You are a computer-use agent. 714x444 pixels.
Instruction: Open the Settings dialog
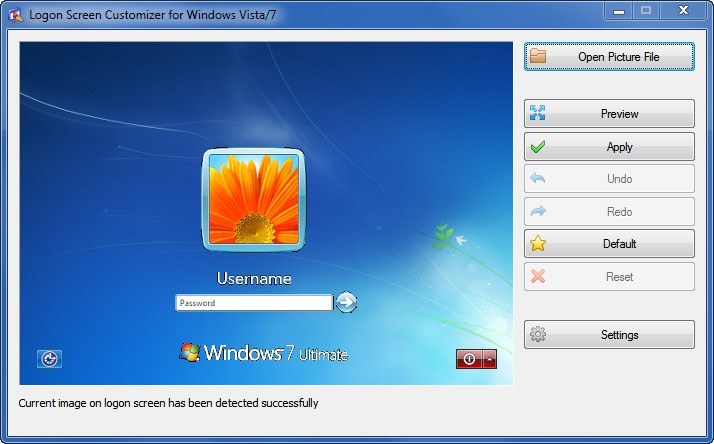pyautogui.click(x=609, y=335)
